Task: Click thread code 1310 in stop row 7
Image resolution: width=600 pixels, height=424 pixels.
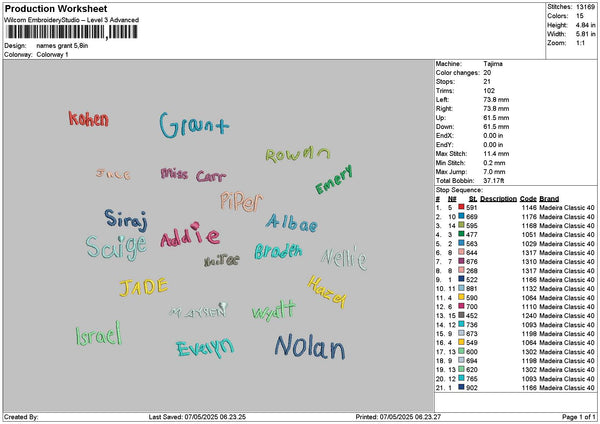Action: pos(529,261)
